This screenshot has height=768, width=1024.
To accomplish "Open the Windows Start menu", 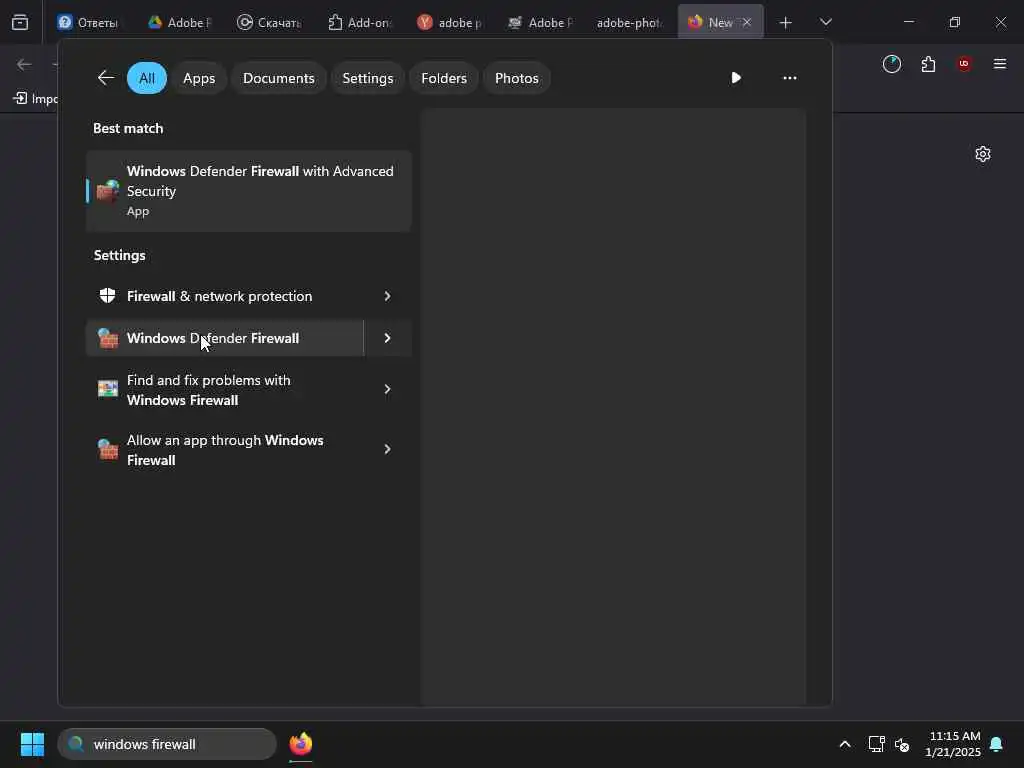I will tap(33, 744).
